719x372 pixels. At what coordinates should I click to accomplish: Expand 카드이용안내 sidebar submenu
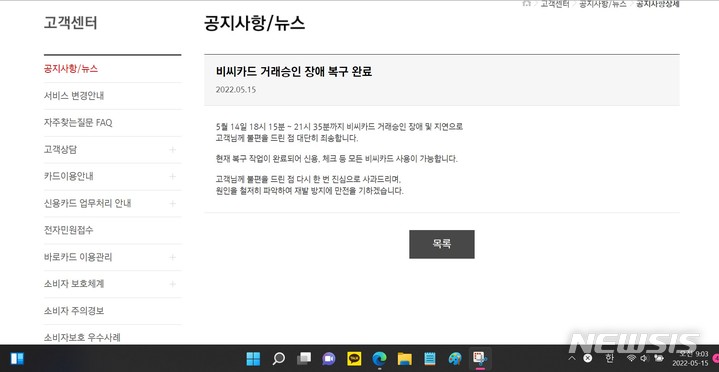pyautogui.click(x=172, y=177)
